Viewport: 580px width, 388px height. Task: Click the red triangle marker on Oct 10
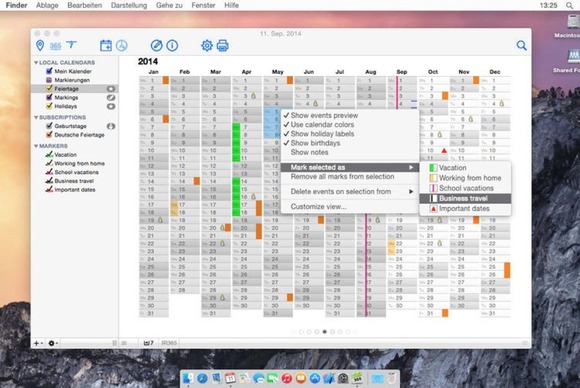pos(444,151)
